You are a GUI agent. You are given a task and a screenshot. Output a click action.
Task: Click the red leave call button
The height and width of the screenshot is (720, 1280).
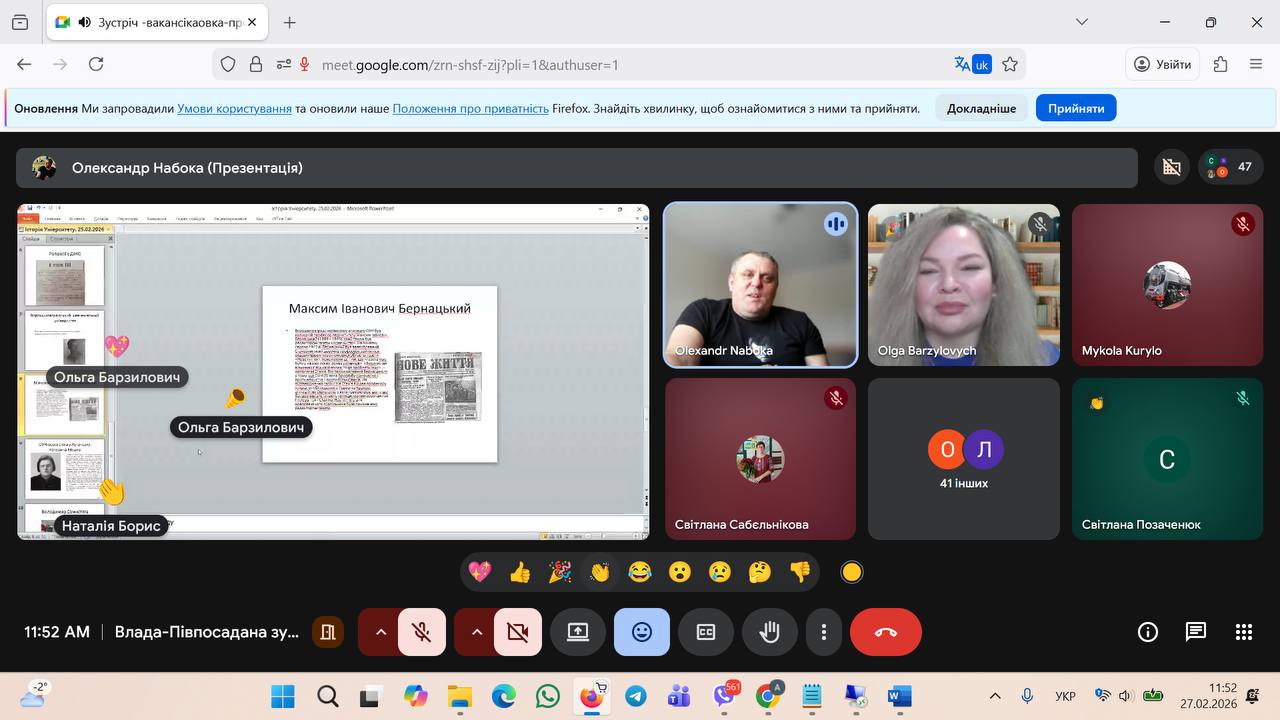click(885, 632)
